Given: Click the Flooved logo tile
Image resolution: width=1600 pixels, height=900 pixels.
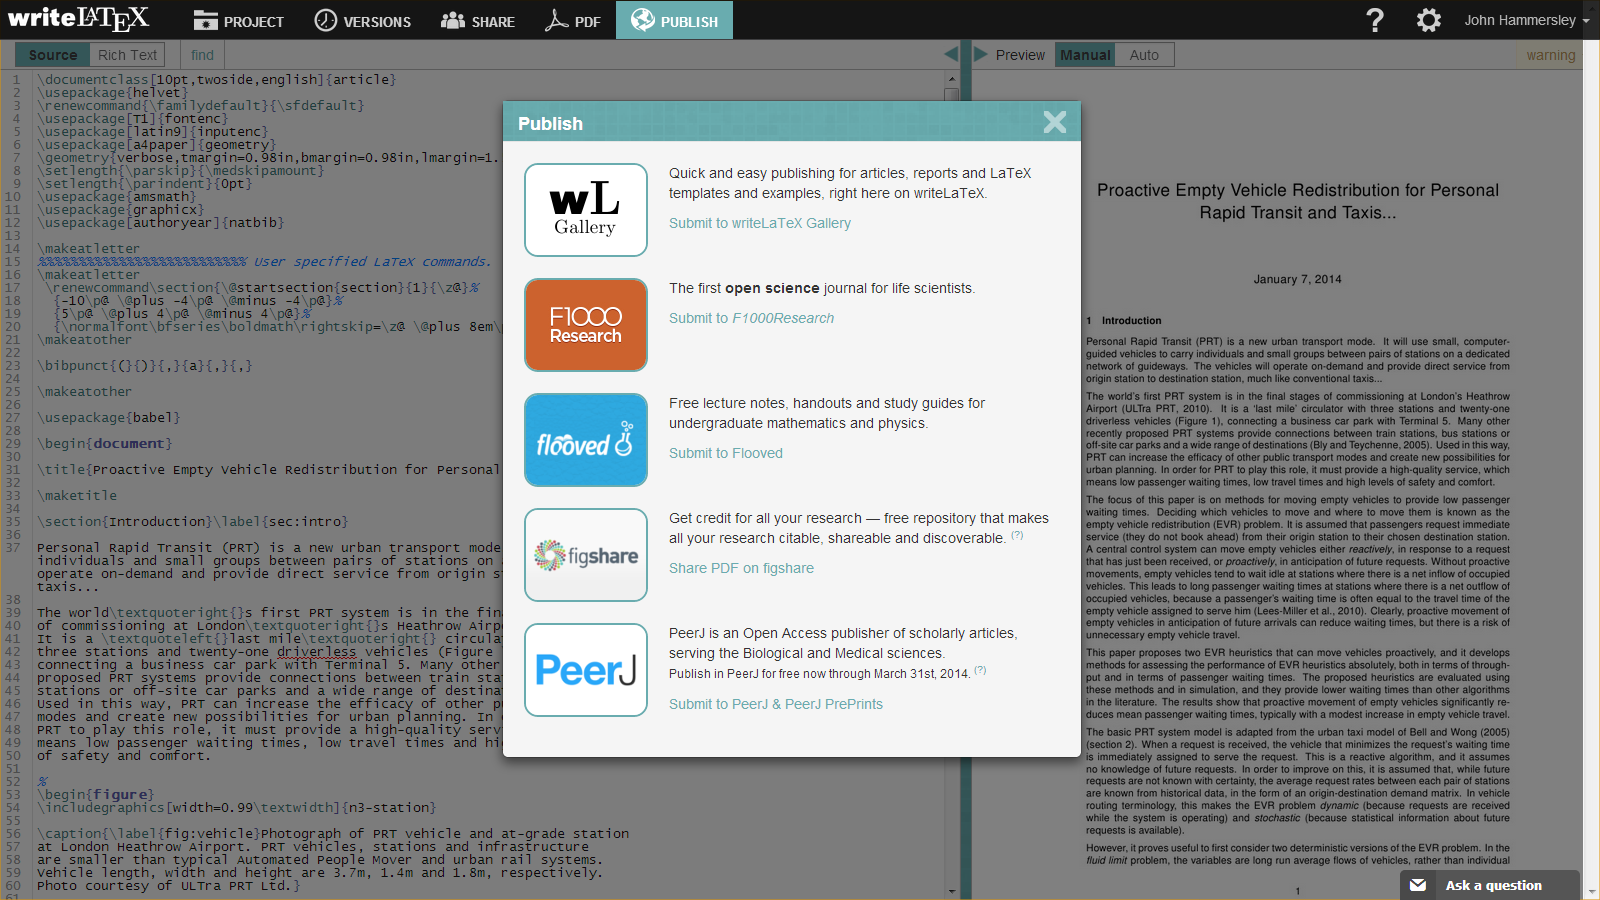Looking at the screenshot, I should tap(586, 440).
